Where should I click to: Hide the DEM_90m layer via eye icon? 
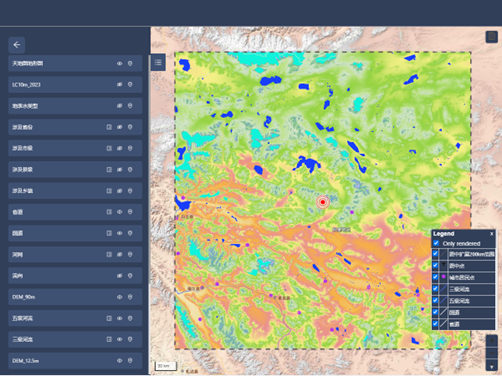pyautogui.click(x=119, y=297)
